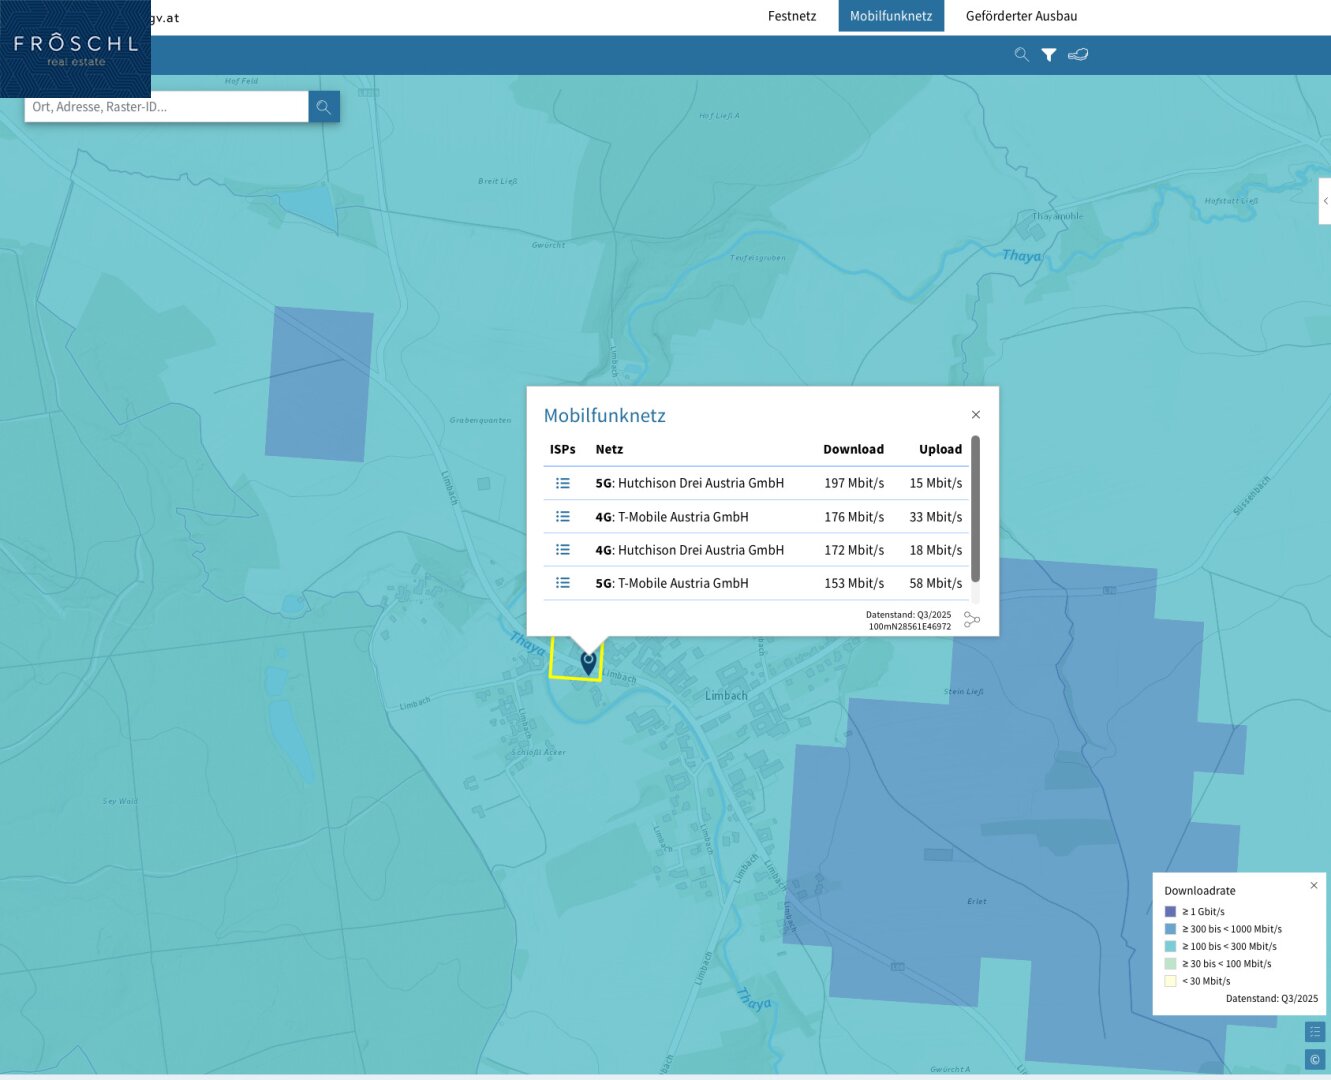Viewport: 1331px width, 1080px height.
Task: Switch to the Festnetz tab
Action: pos(792,16)
